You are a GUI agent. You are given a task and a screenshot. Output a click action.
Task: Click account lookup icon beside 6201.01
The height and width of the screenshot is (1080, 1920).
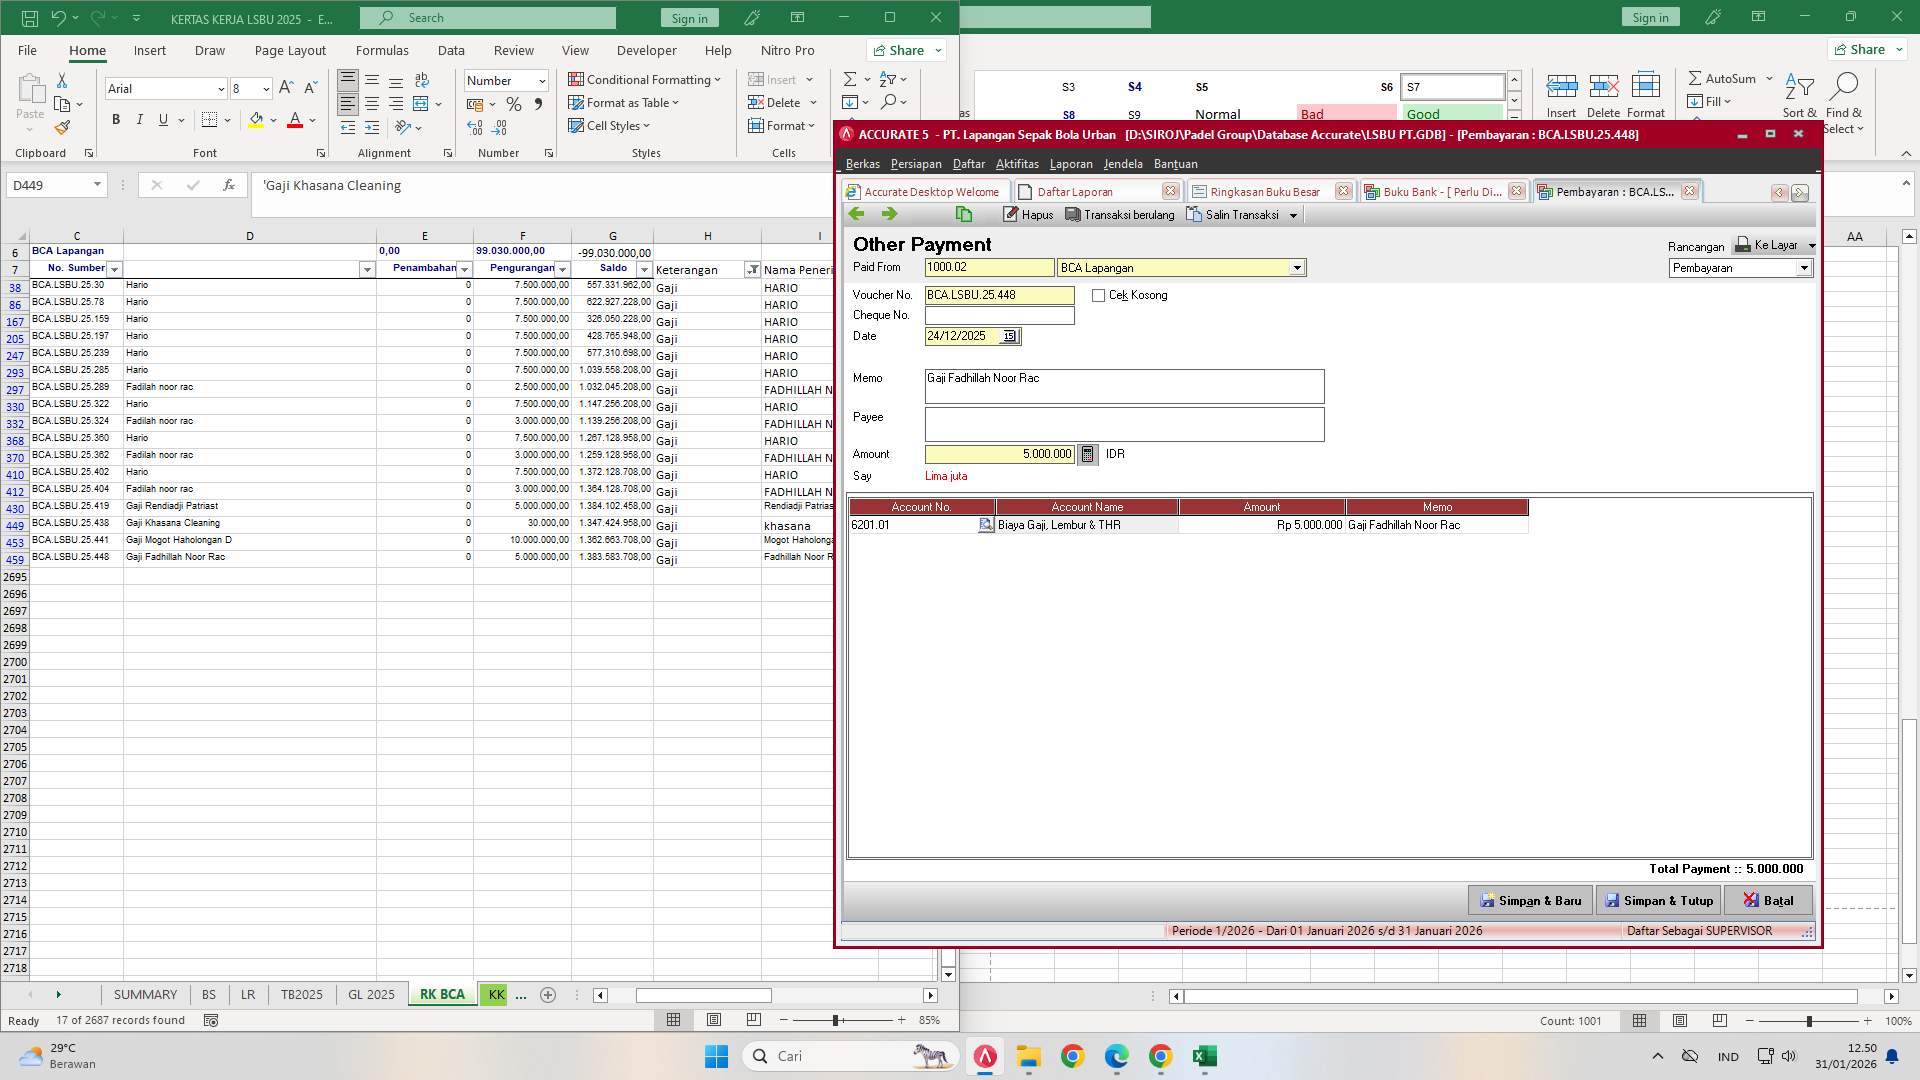985,525
